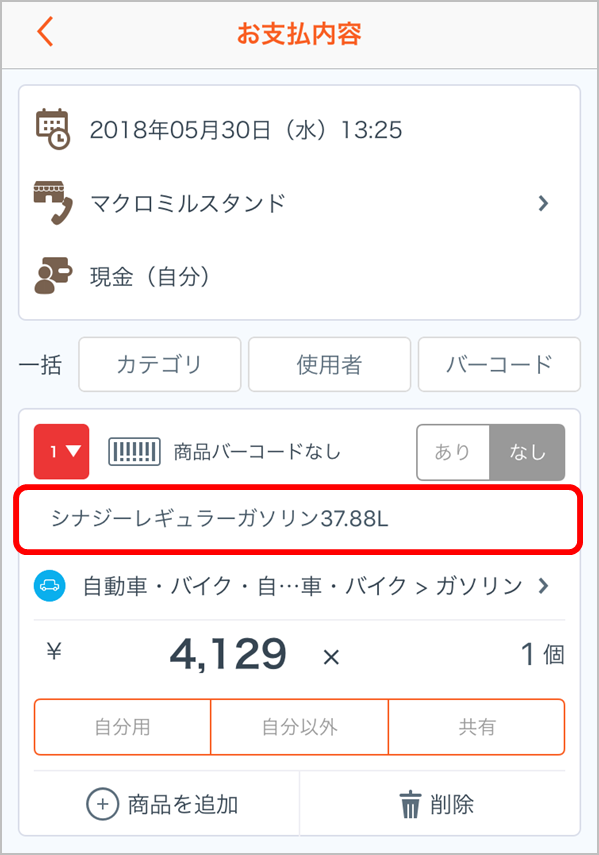Tap bulk 使用者 button

[x=329, y=364]
